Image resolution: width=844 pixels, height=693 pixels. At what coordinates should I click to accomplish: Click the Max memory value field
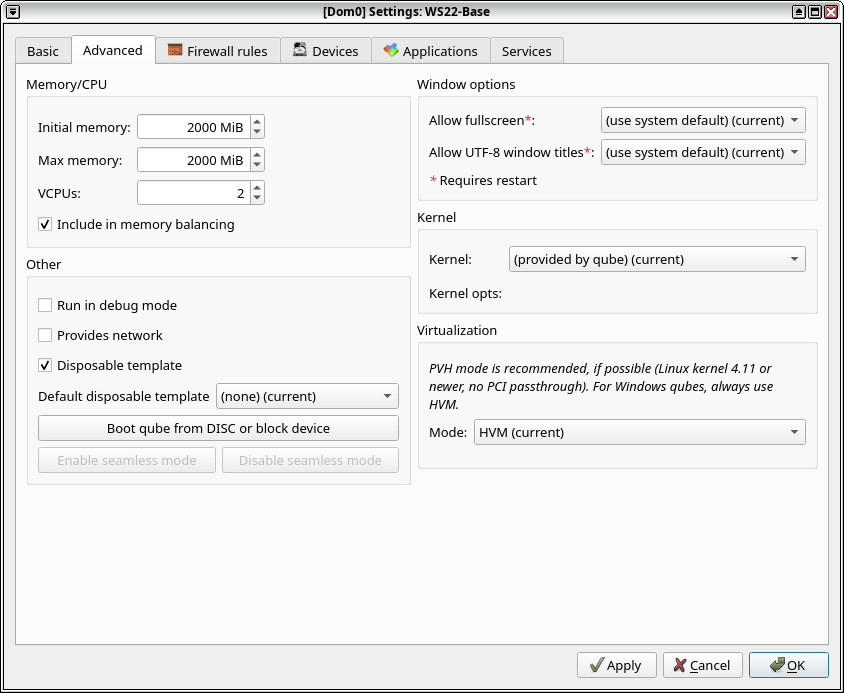coord(194,160)
